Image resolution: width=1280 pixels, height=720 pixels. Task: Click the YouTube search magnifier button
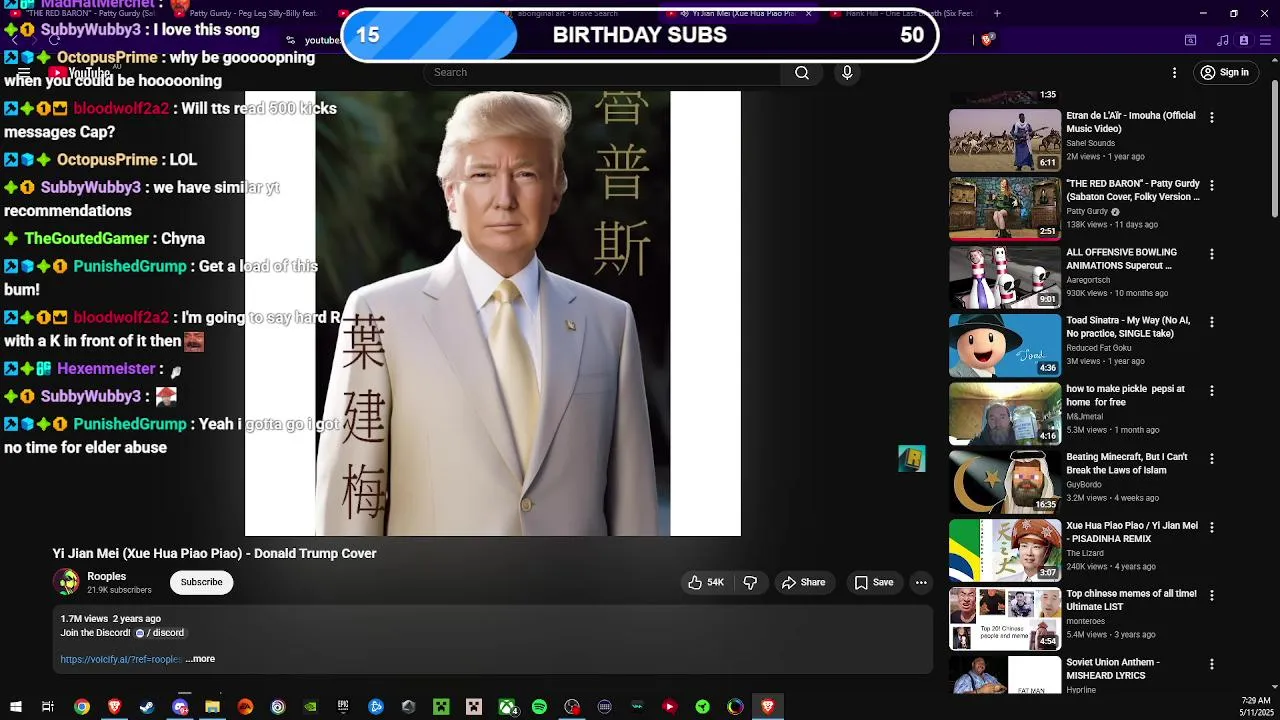[x=801, y=73]
